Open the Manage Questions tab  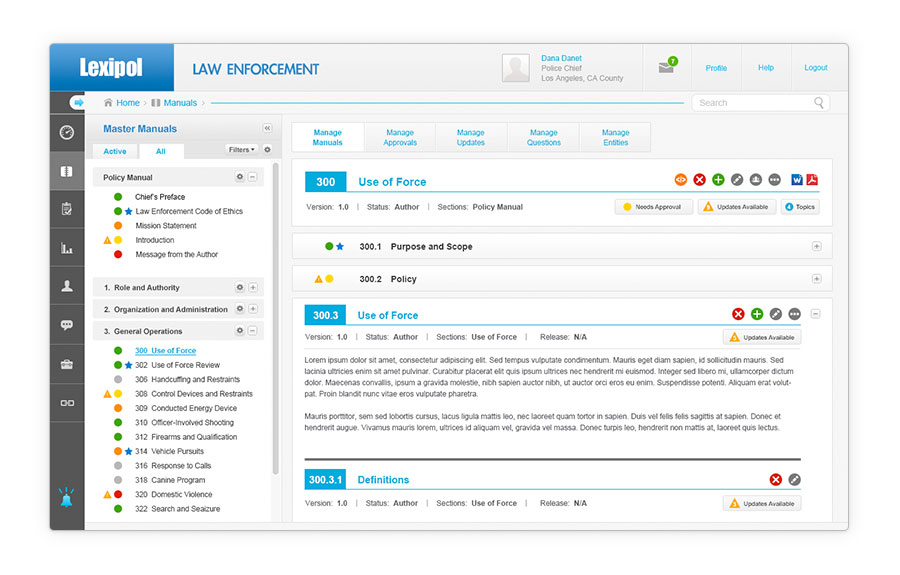[544, 137]
